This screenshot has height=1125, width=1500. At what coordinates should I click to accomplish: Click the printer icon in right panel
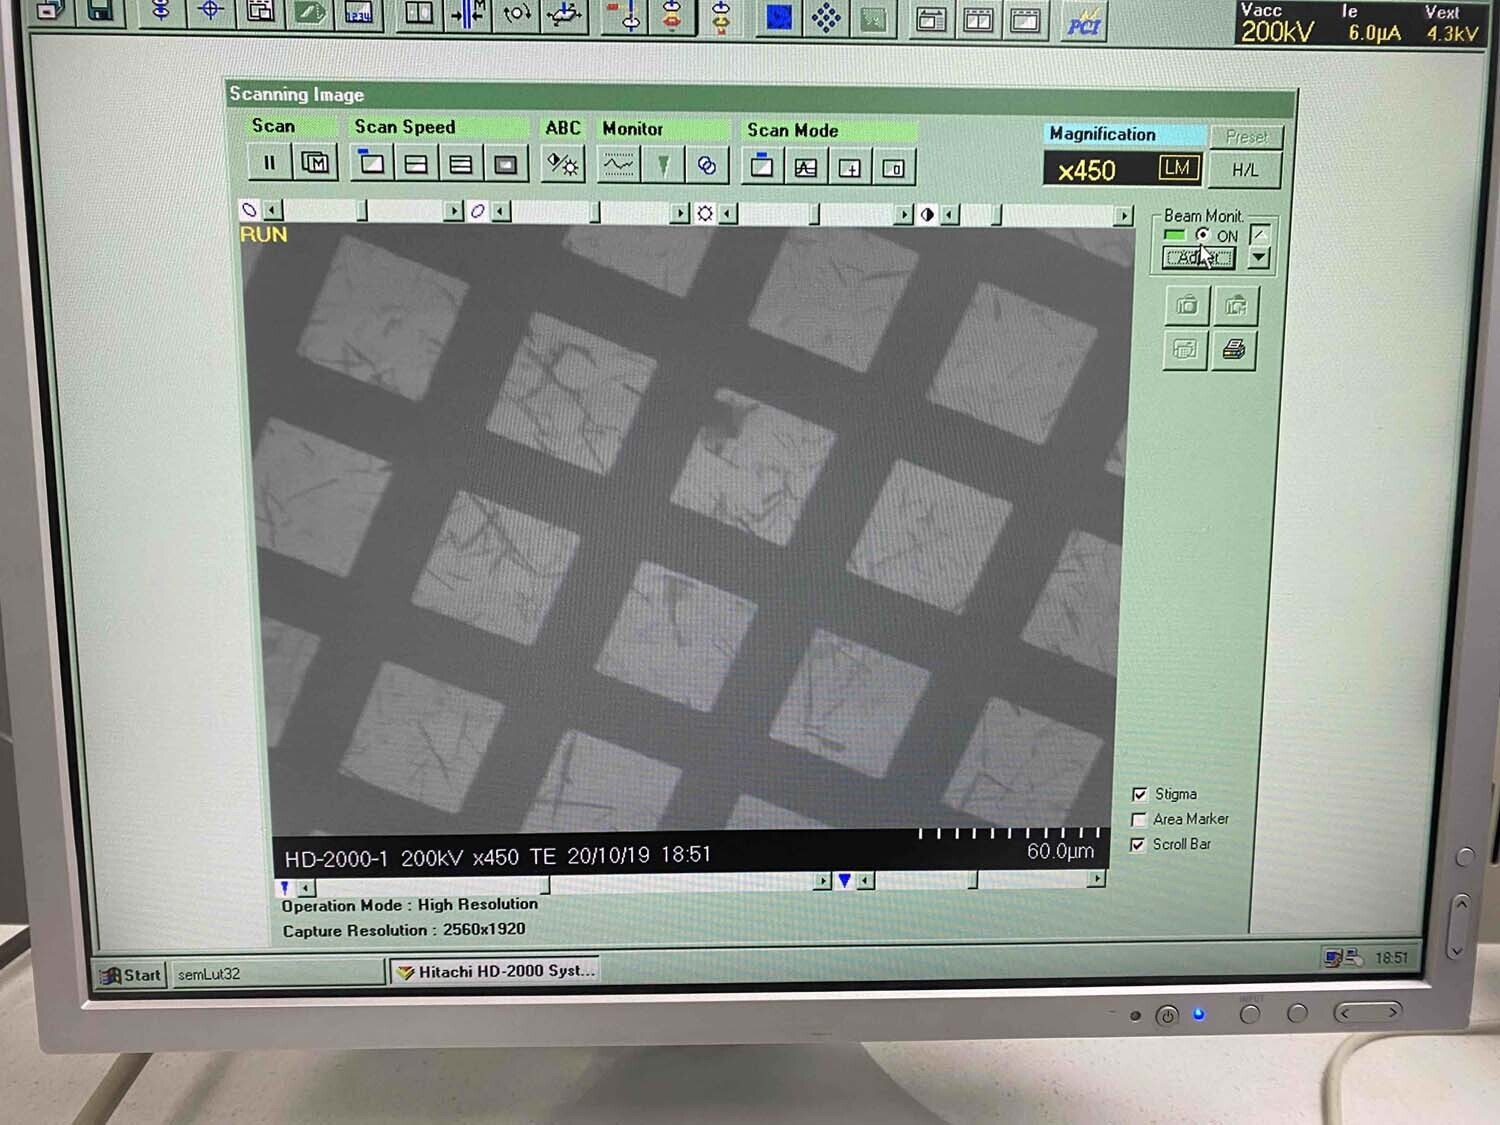pos(1234,350)
